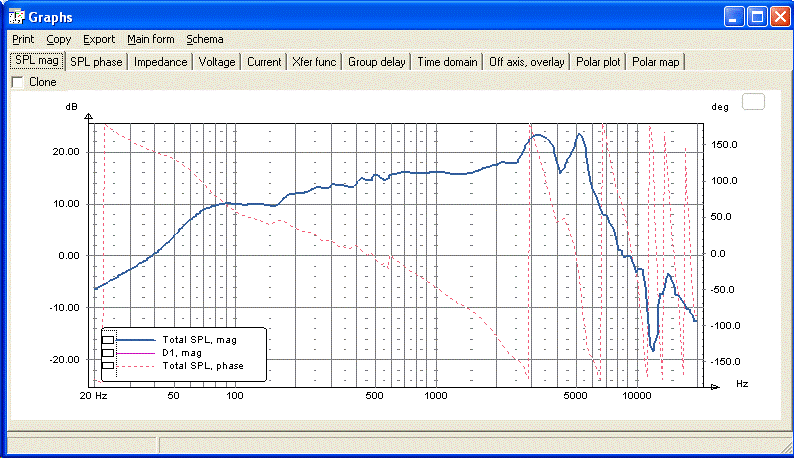The width and height of the screenshot is (794, 458).
Task: Show the Xfer func tab
Action: click(314, 62)
